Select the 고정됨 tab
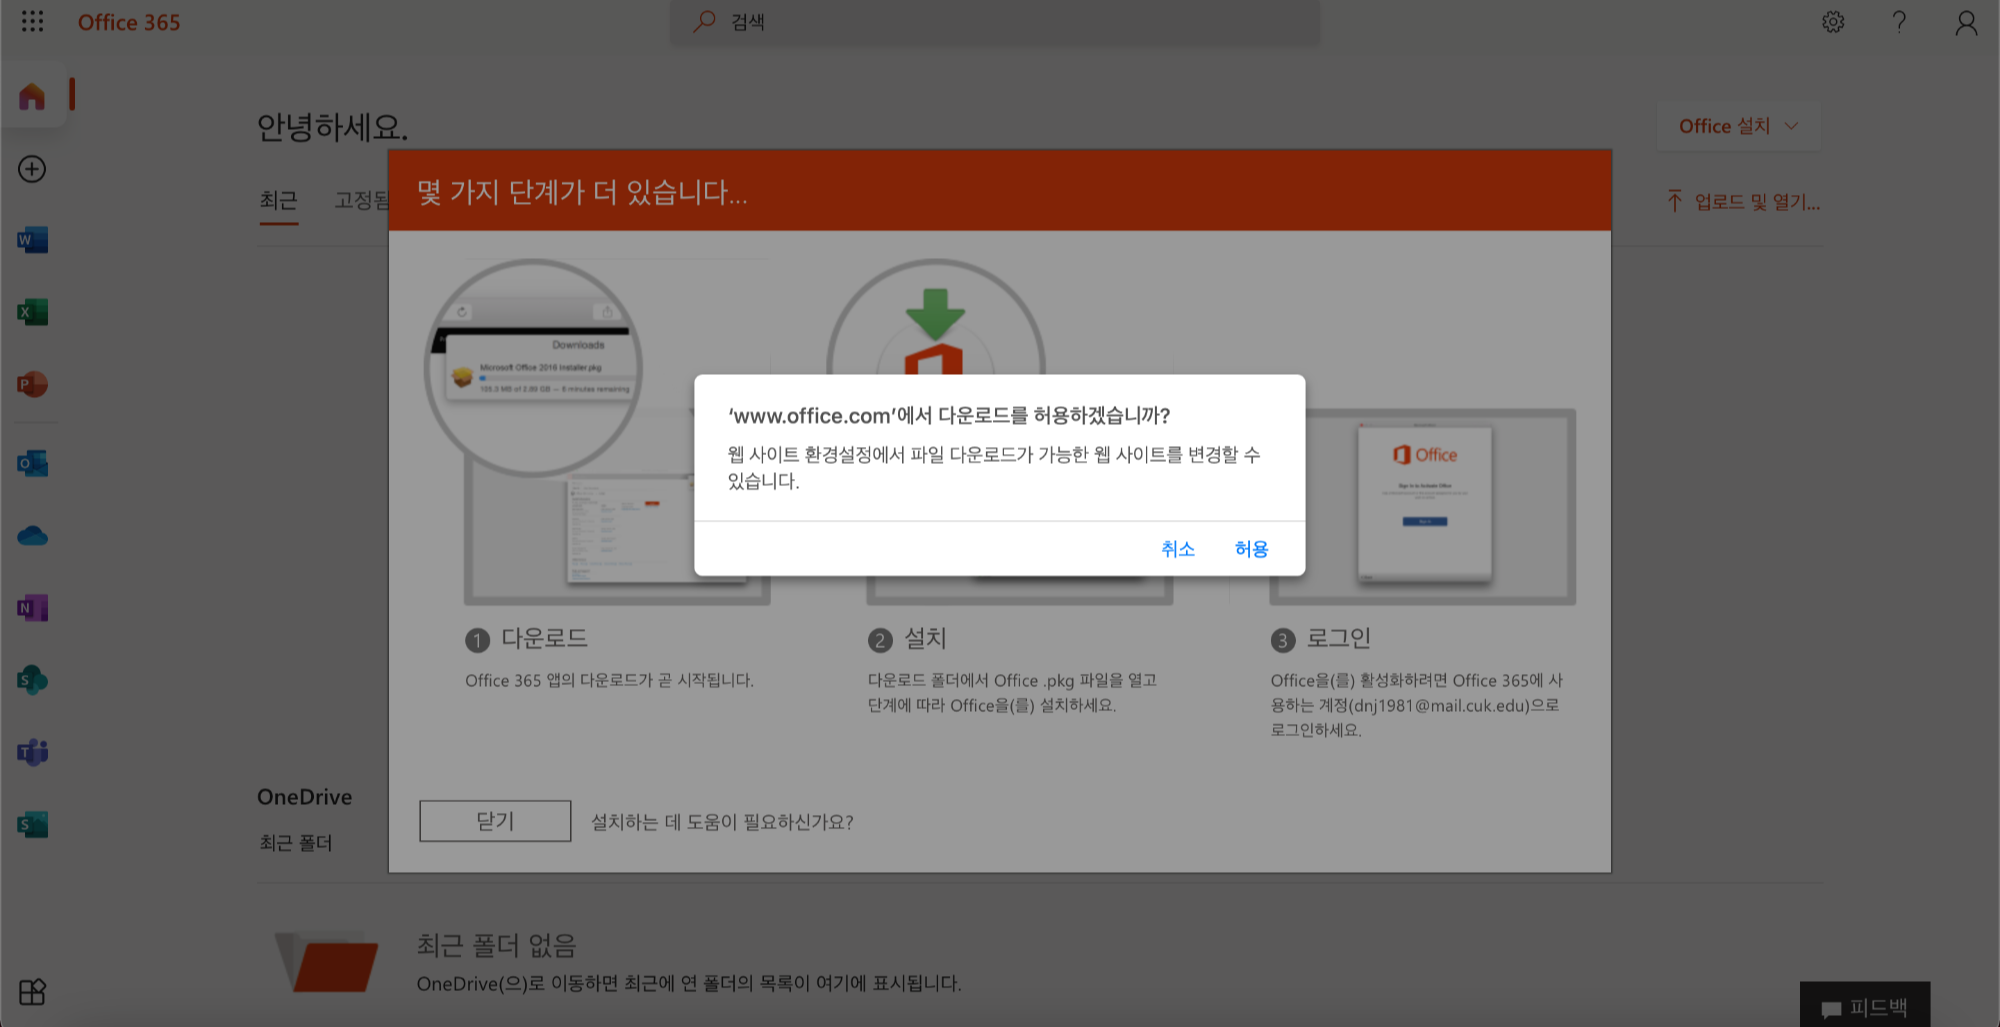The image size is (2000, 1027). (362, 200)
